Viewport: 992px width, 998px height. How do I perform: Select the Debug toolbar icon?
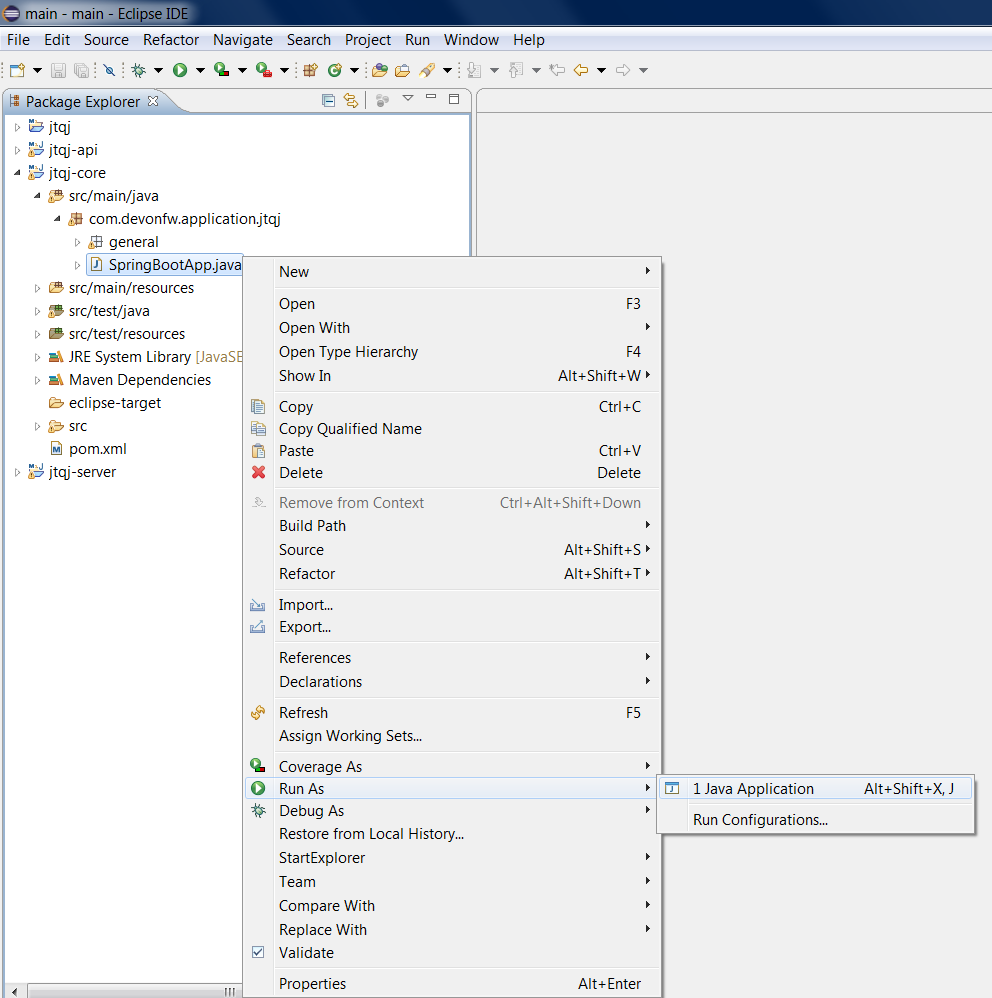point(139,70)
